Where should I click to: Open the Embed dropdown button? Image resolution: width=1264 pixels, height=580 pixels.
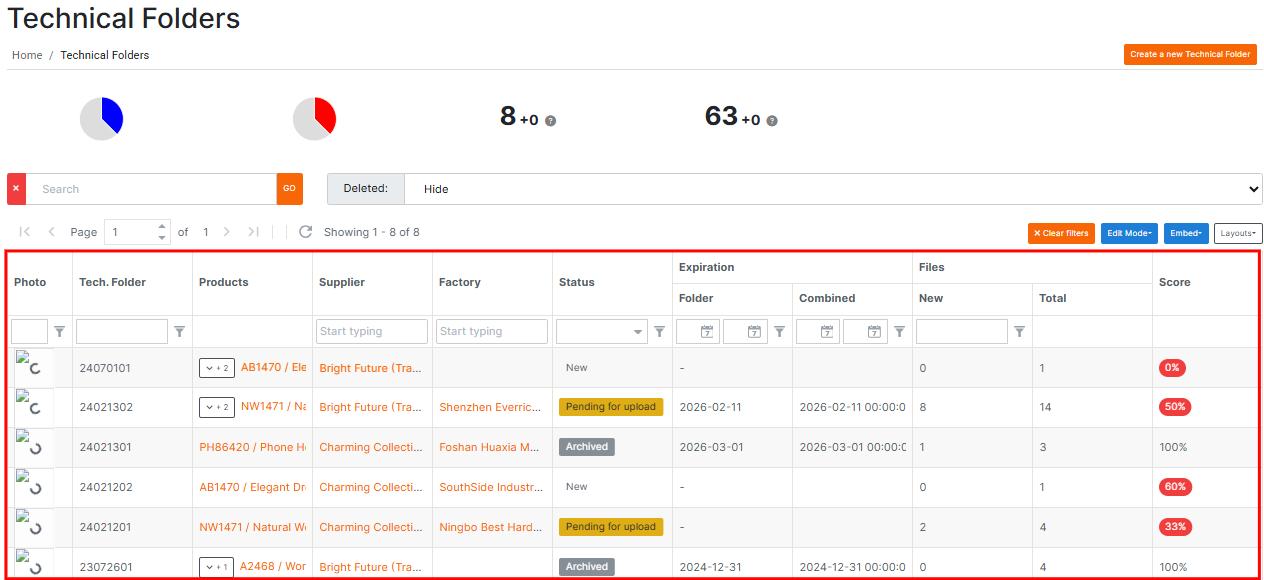pyautogui.click(x=1186, y=233)
